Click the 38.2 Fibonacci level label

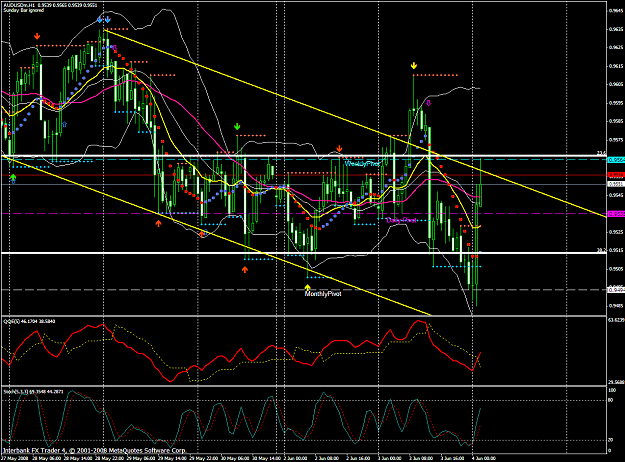601,250
